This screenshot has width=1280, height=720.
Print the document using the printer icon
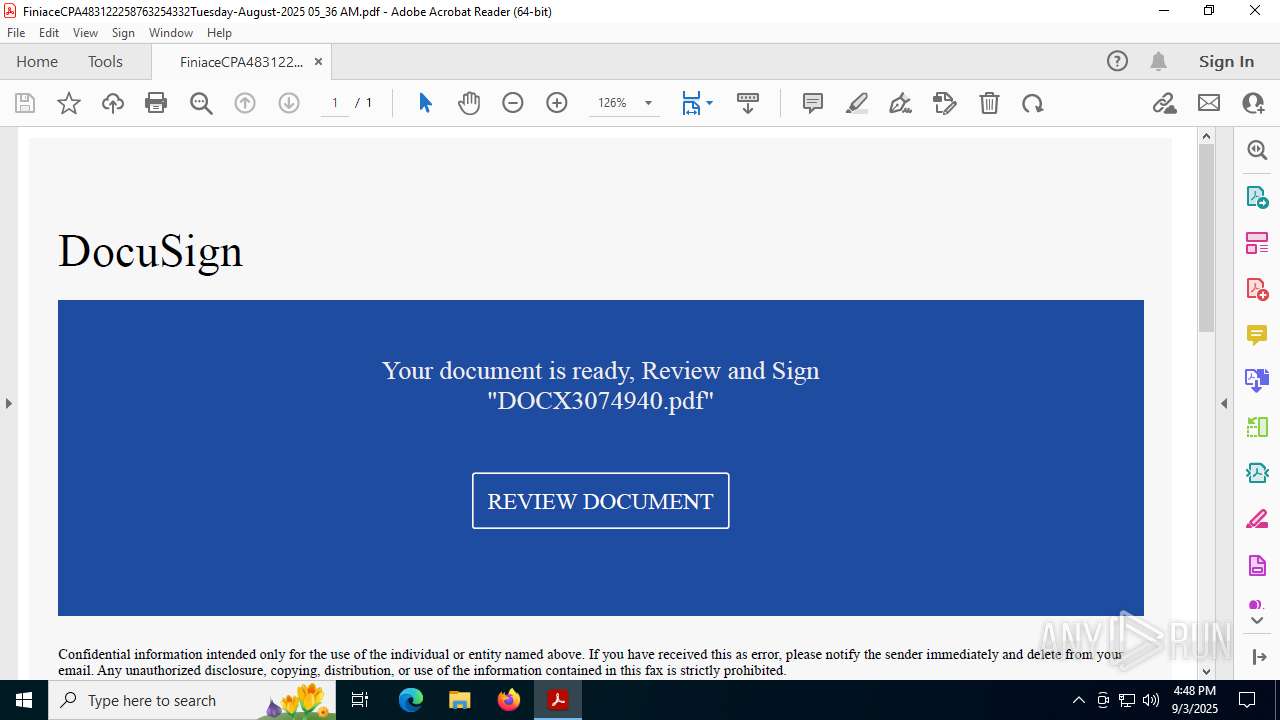pos(156,103)
